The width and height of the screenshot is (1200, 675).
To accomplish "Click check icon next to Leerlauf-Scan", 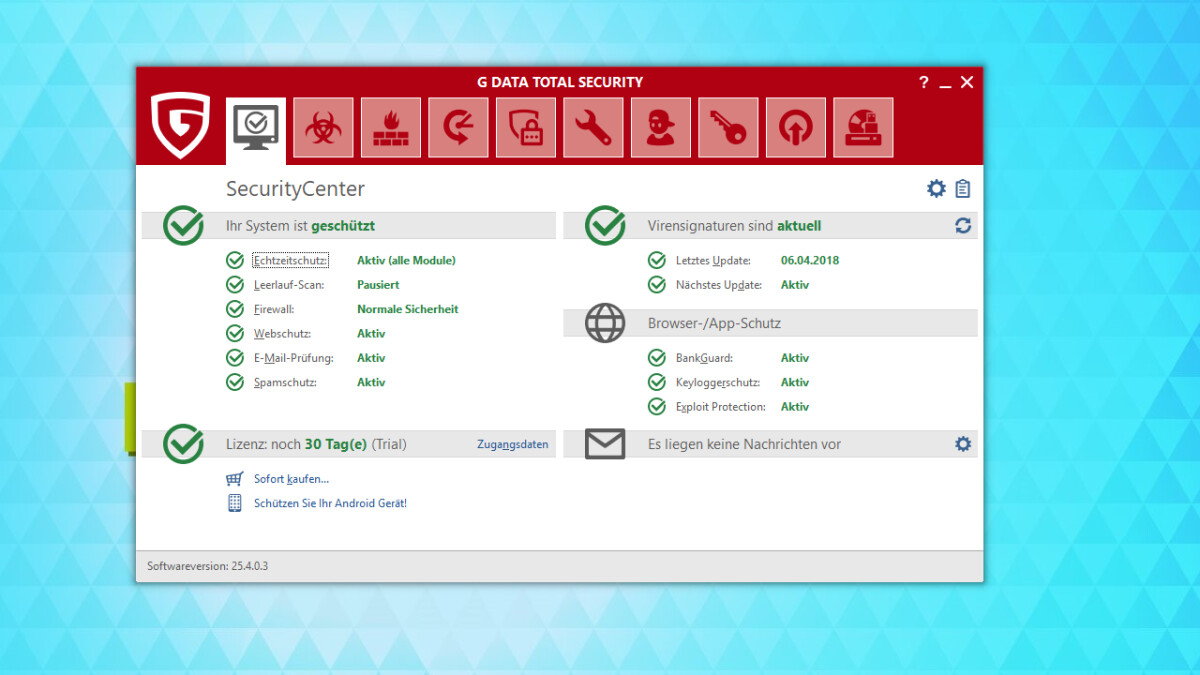I will click(235, 285).
